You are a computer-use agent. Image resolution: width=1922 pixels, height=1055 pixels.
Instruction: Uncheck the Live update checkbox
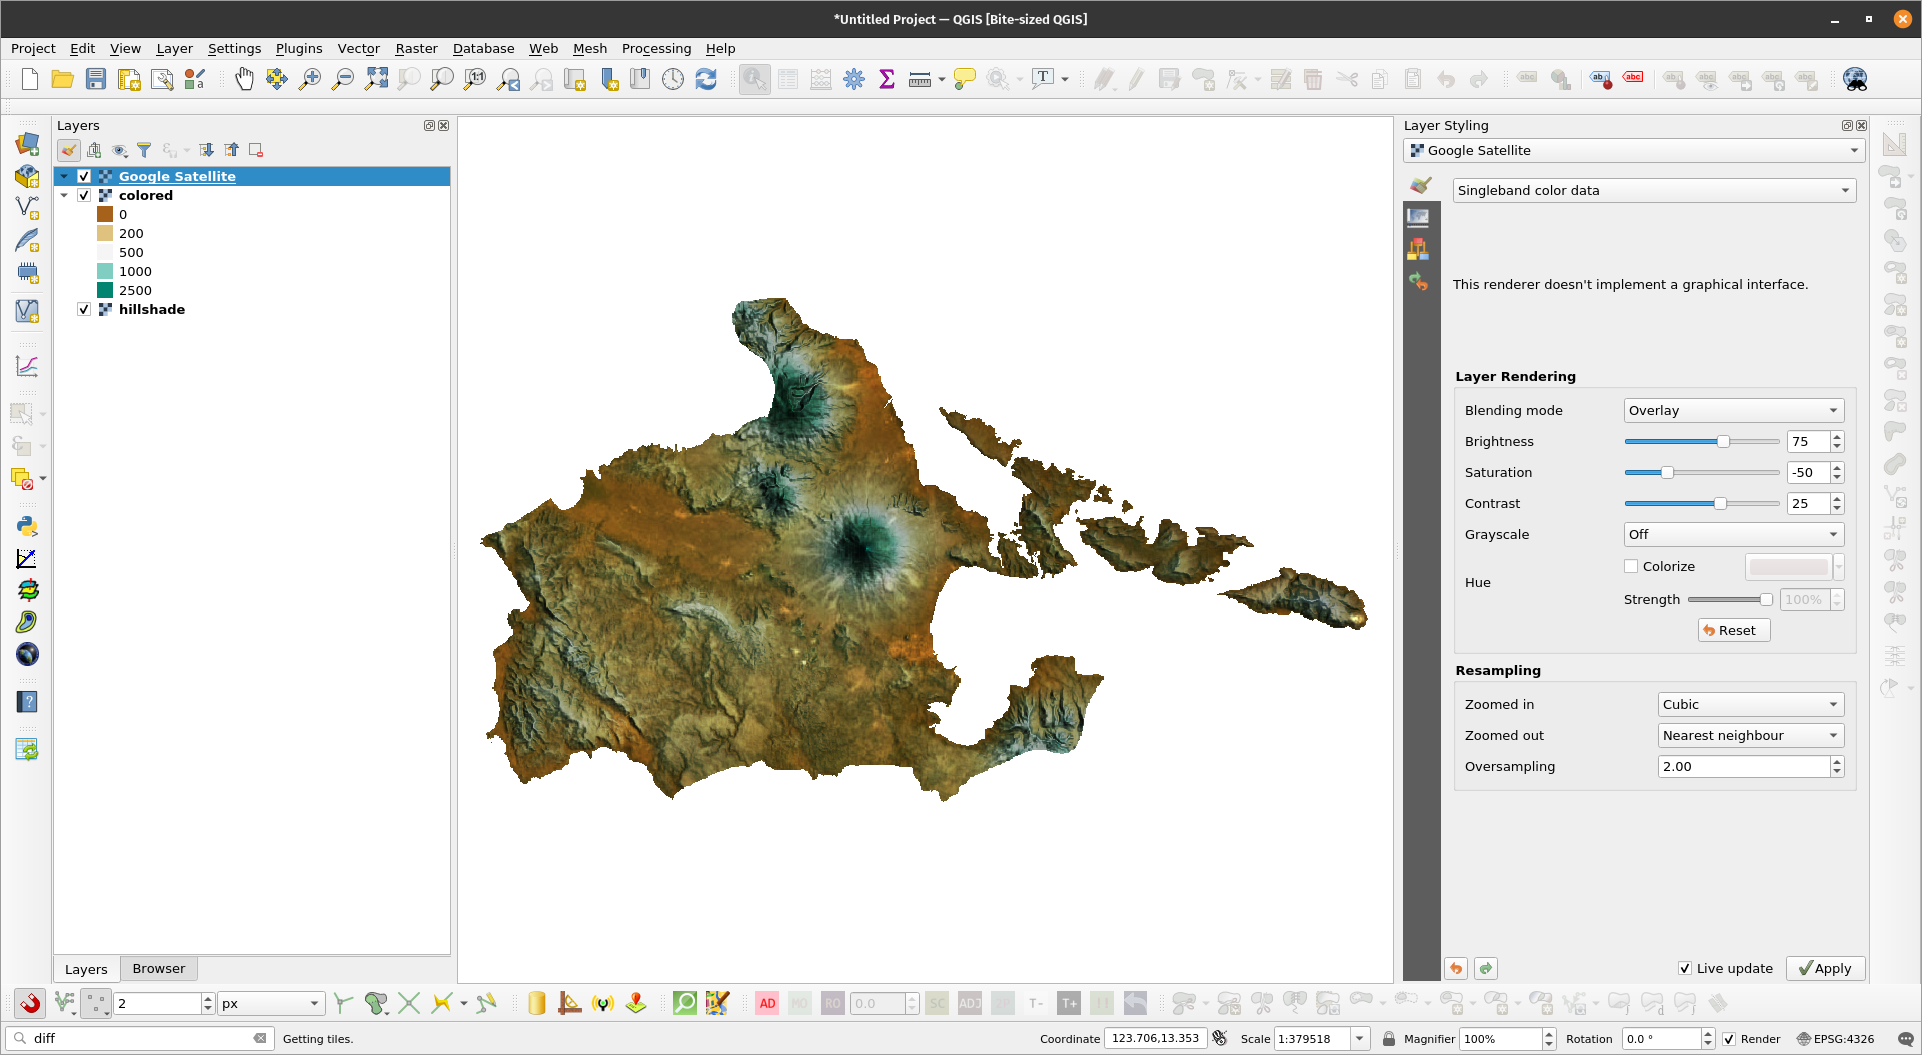tap(1685, 968)
